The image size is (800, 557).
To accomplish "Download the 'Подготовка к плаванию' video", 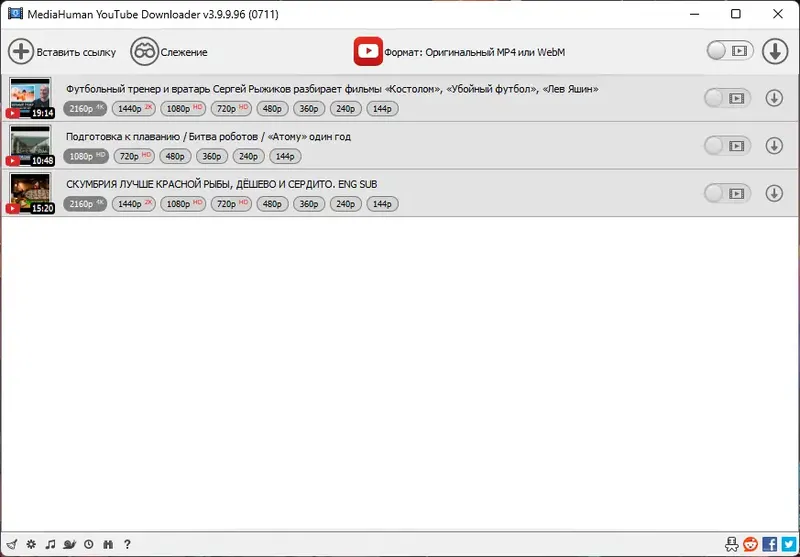I will click(x=774, y=146).
